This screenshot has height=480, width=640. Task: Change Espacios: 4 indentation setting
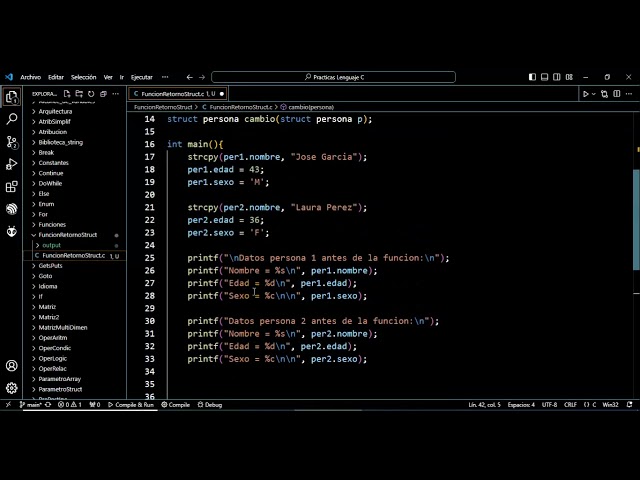pos(521,405)
